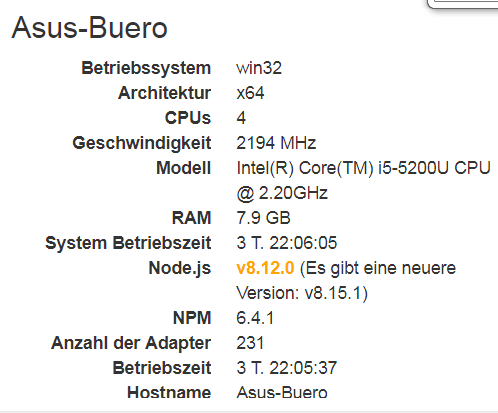Screen dimensions: 498x413
Task: Click the Anzahl der Adapter value 231
Action: pos(250,343)
